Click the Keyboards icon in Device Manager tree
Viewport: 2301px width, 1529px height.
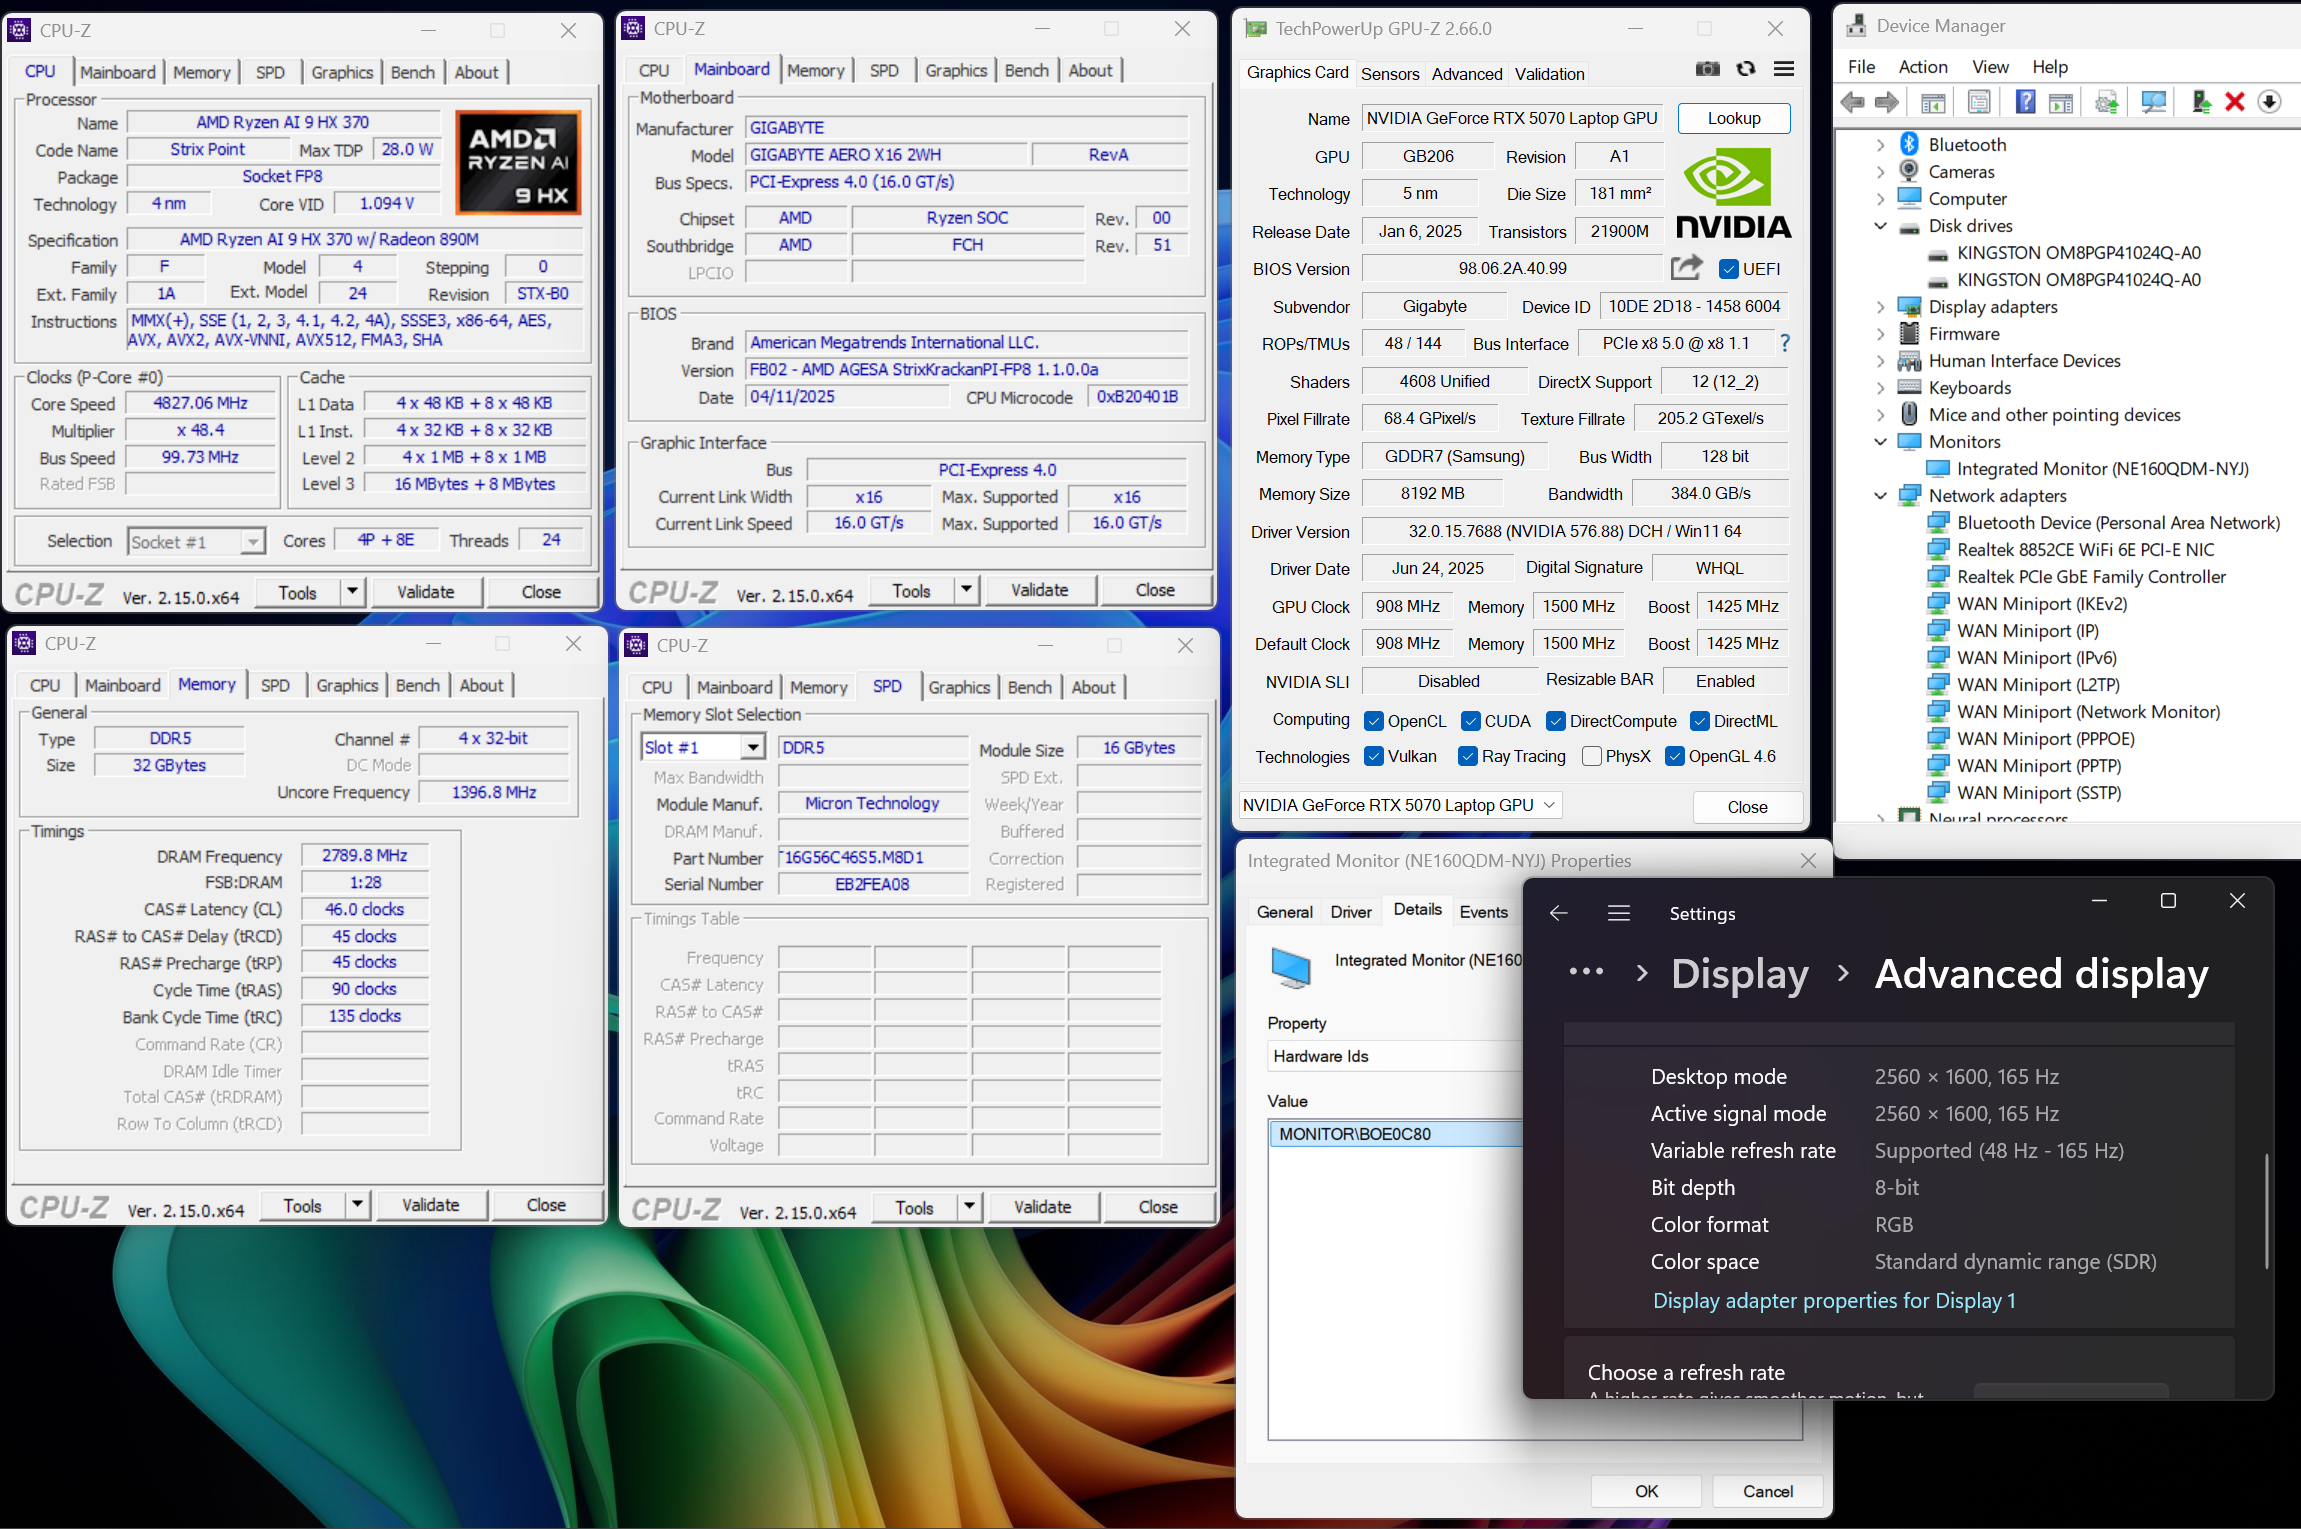1909,387
